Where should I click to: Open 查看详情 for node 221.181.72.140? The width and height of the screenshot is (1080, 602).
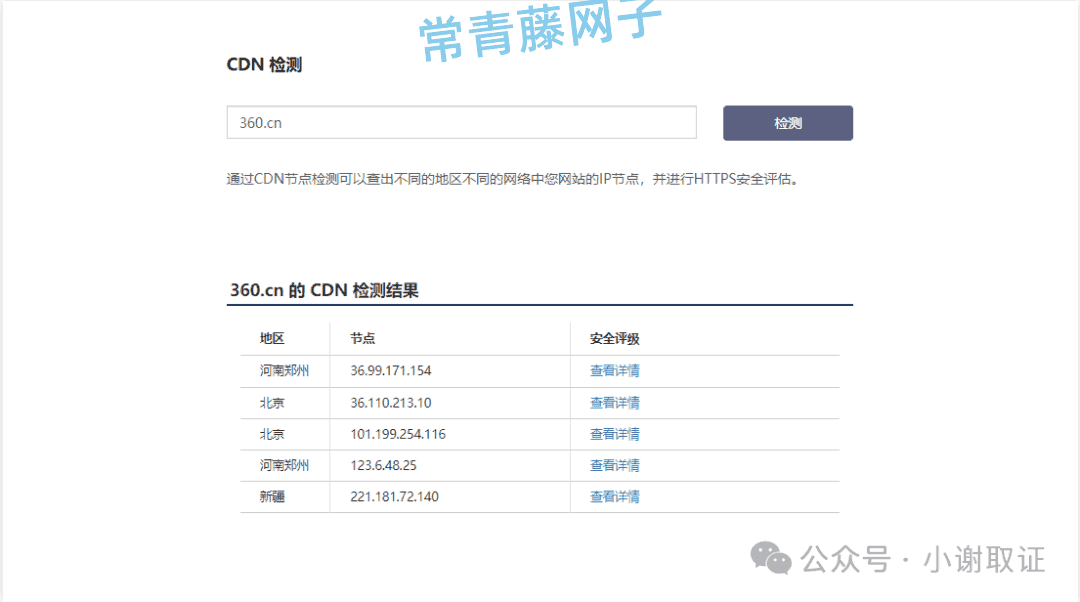[x=614, y=497]
